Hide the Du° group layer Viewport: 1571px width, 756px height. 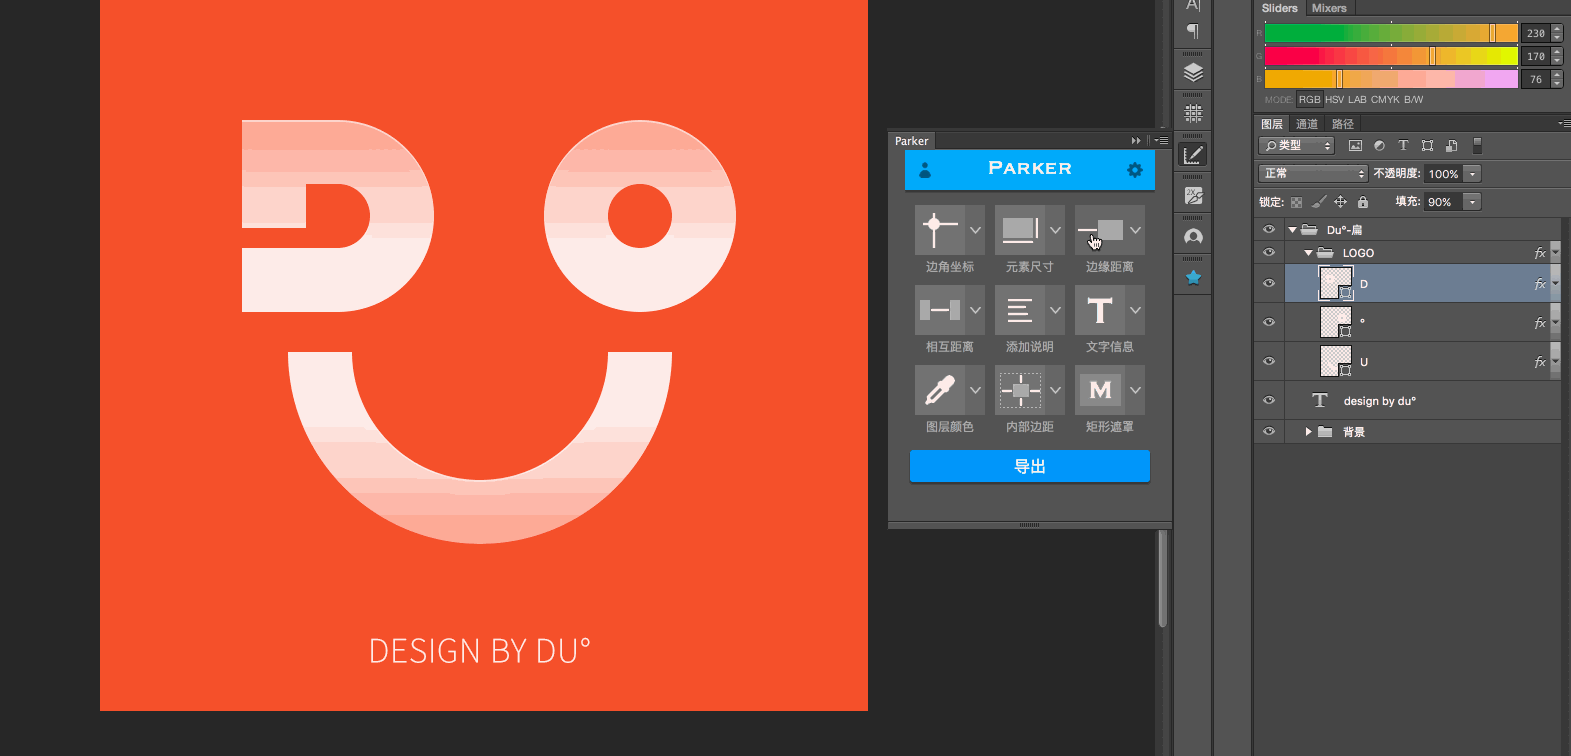[1269, 230]
